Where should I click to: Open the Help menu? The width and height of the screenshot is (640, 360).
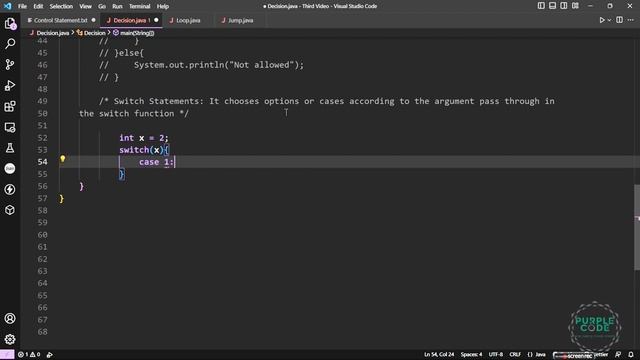163,6
